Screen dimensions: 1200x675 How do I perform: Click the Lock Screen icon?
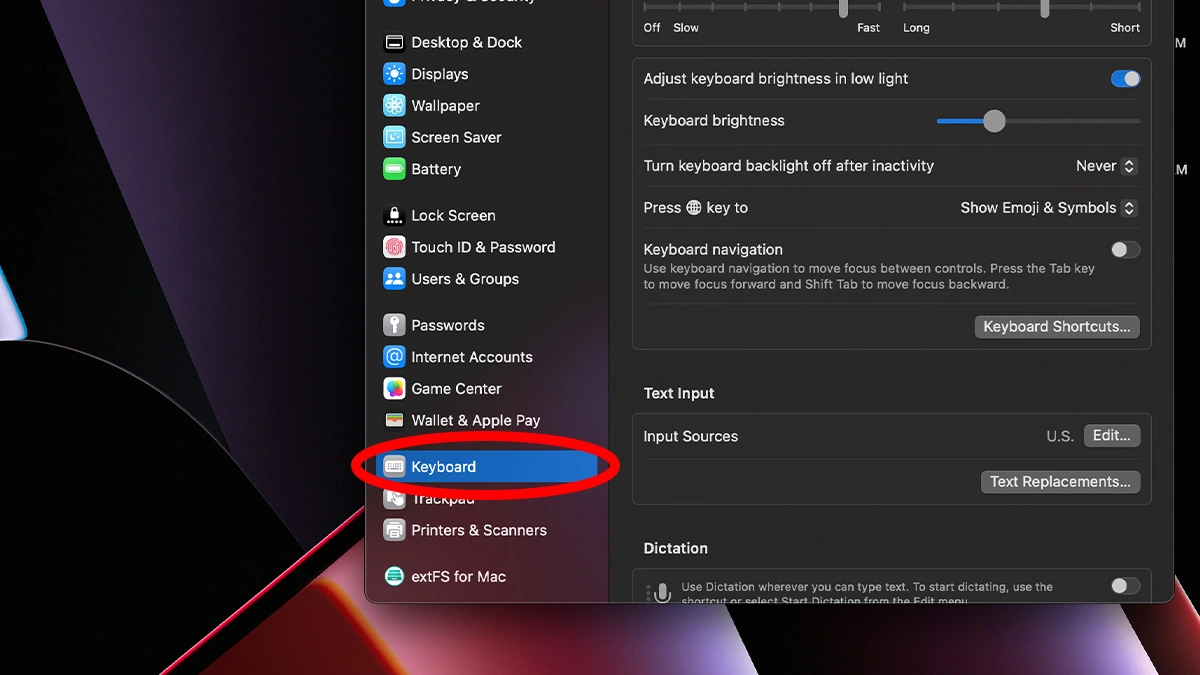(x=394, y=215)
